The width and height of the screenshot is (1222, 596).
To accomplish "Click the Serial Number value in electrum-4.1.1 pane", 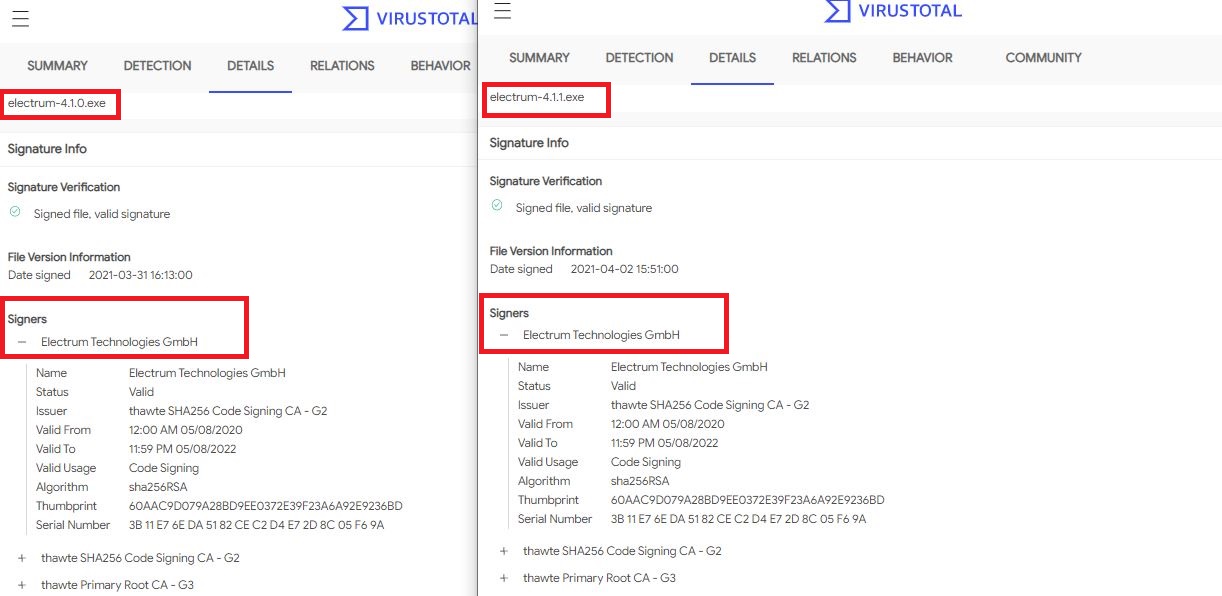I will point(739,519).
